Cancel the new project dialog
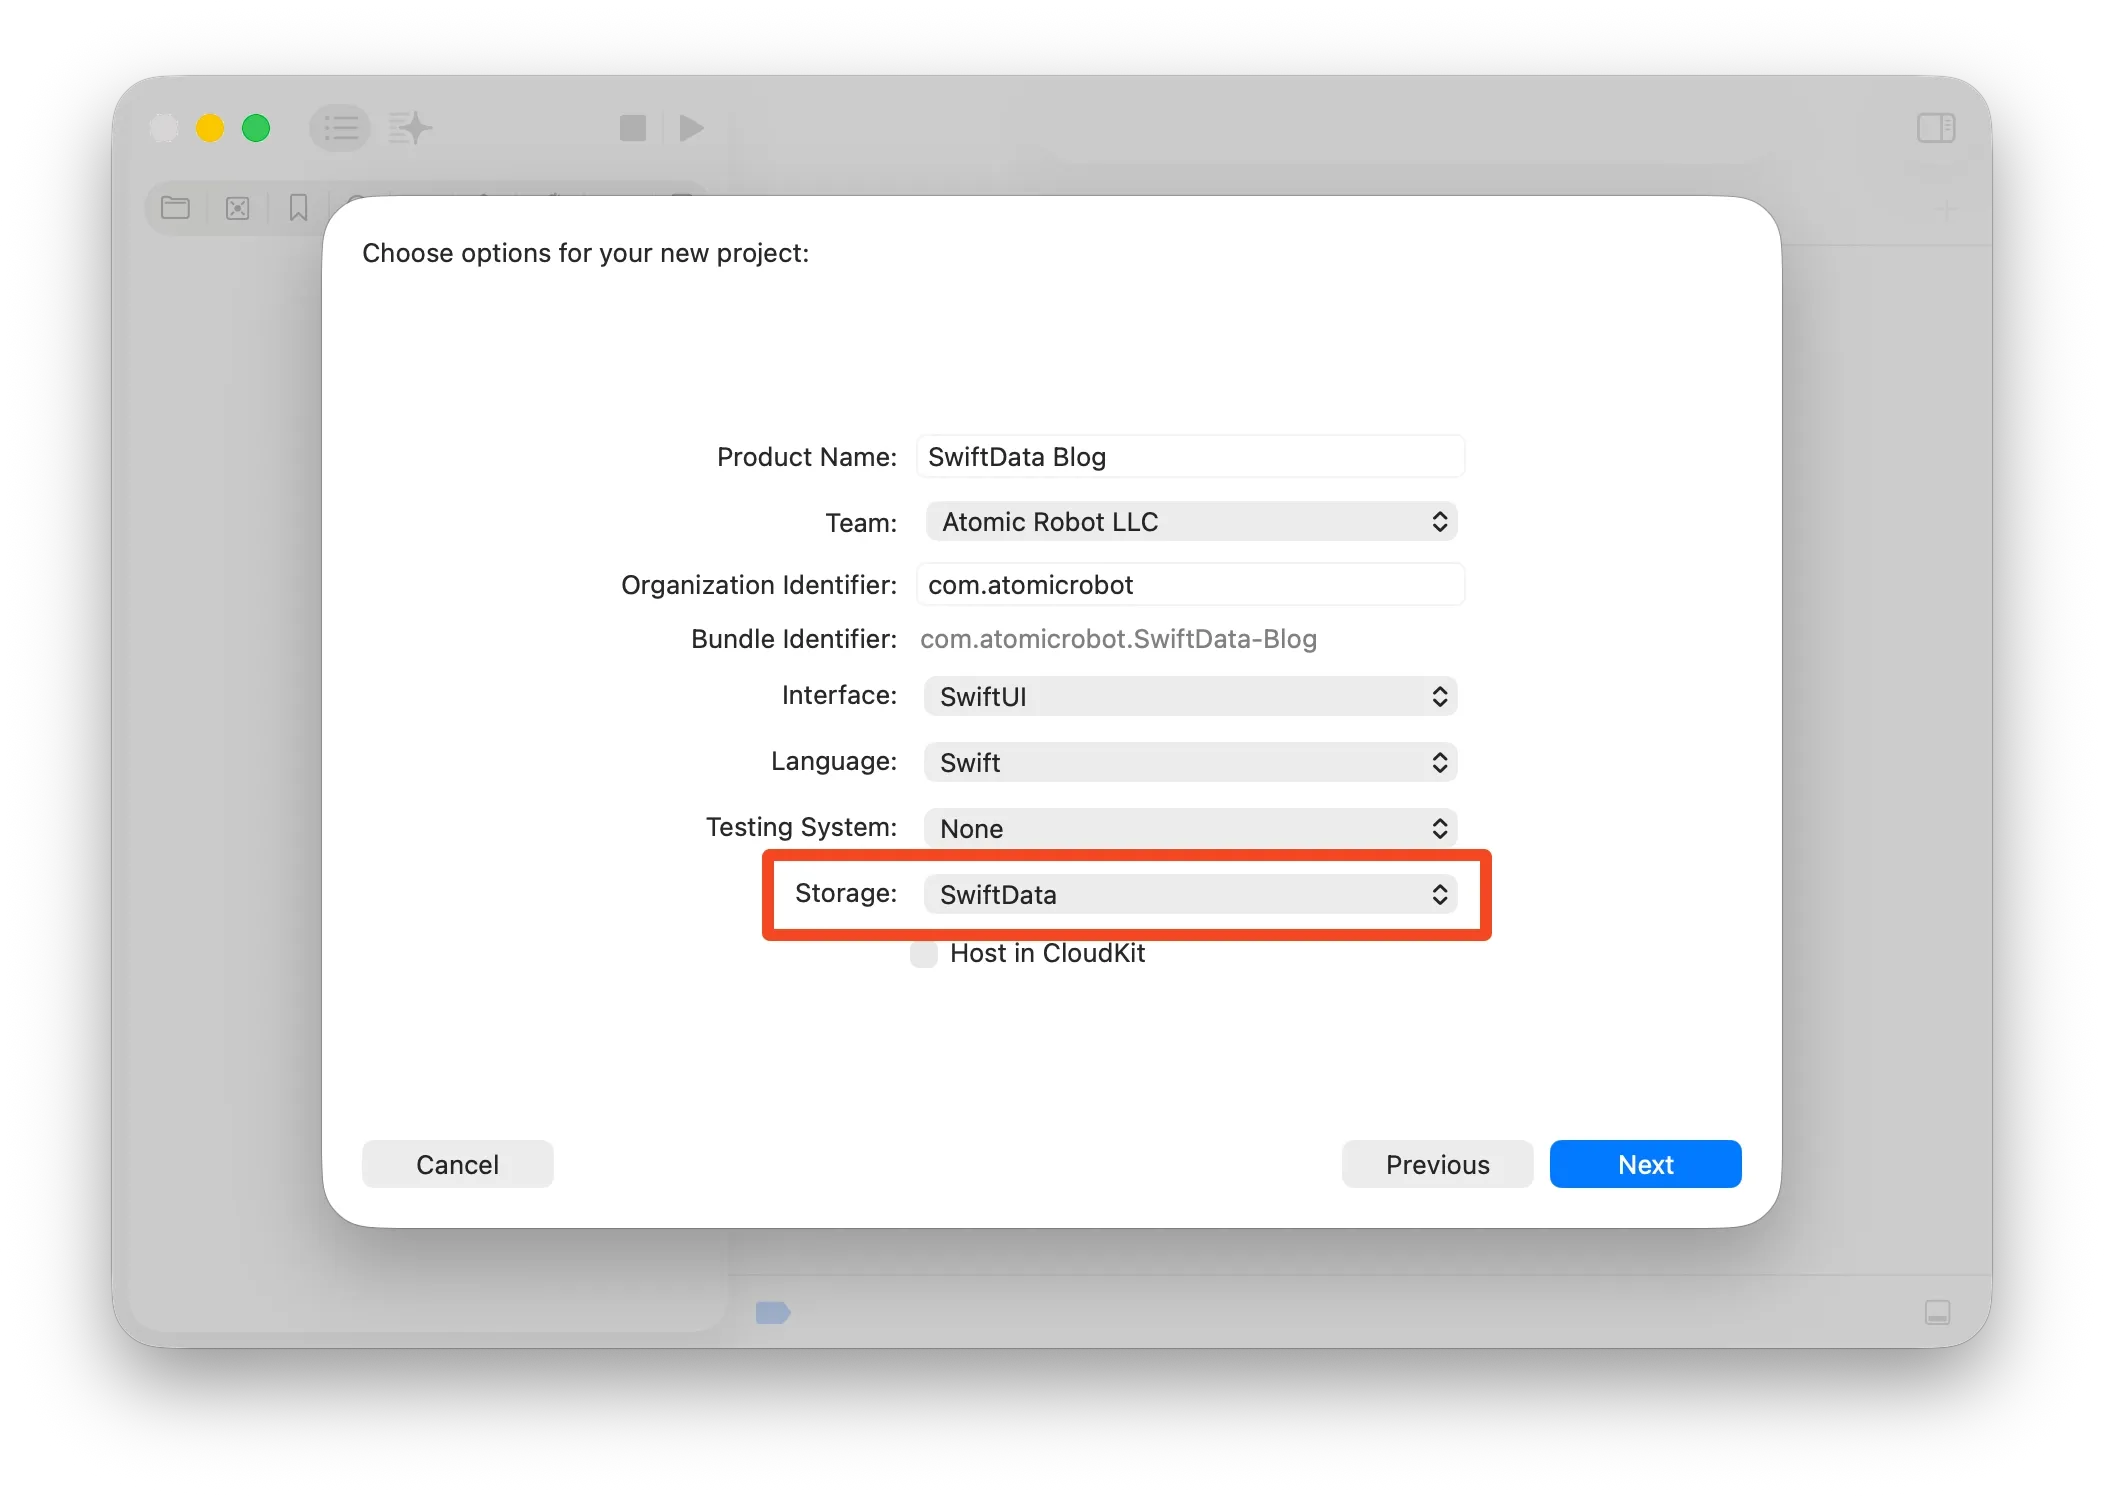The image size is (2104, 1496). (x=457, y=1164)
